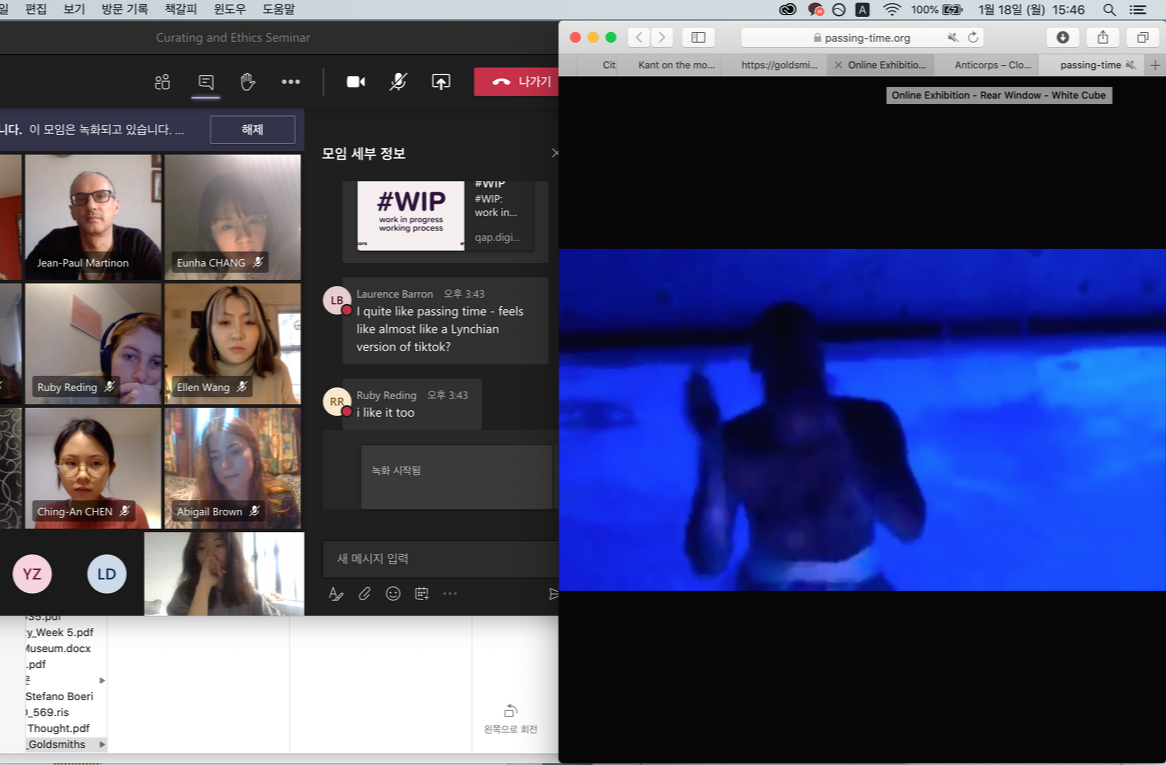Viewport: 1166px width, 765px height.
Task: Open more actions ellipsis in Teams
Action: (x=291, y=82)
